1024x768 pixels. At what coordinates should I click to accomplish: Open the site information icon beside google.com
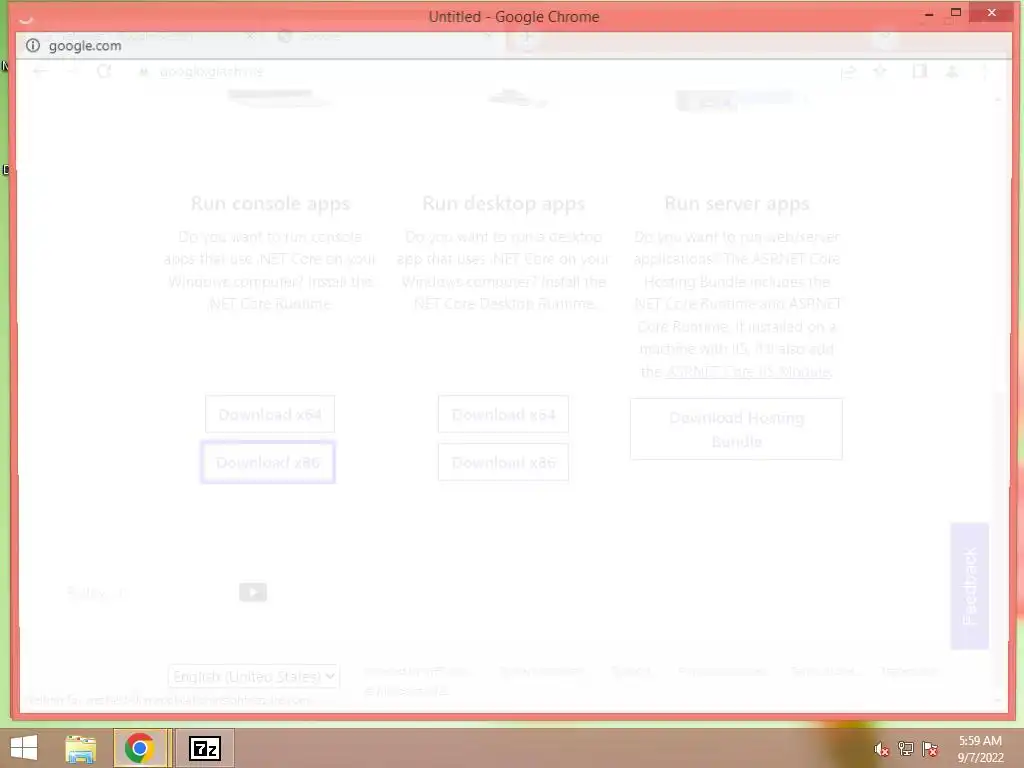coord(33,46)
